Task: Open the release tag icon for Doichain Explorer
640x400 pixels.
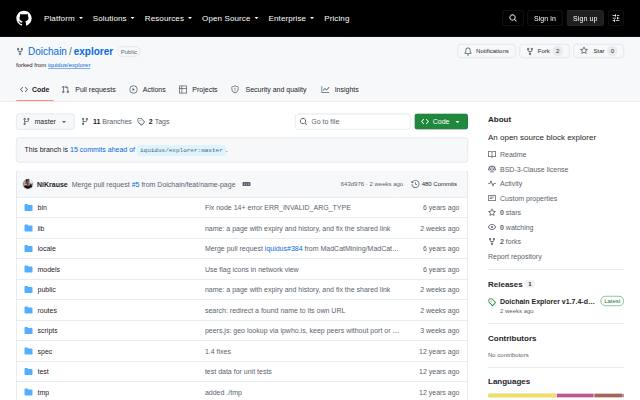Action: (x=492, y=302)
